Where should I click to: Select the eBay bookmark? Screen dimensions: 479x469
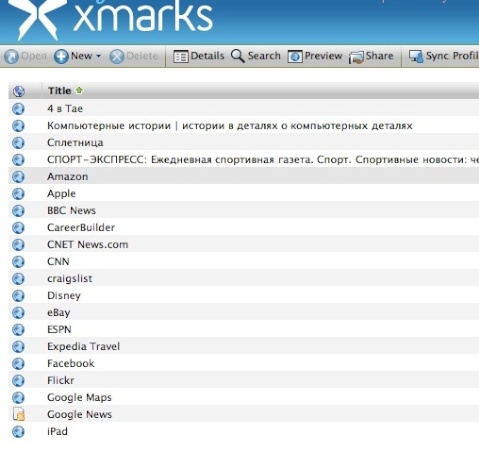click(244, 313)
